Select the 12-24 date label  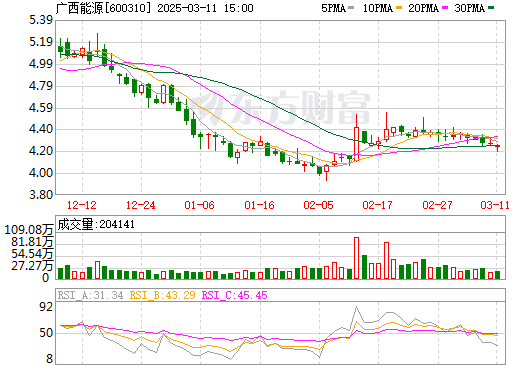(x=141, y=205)
